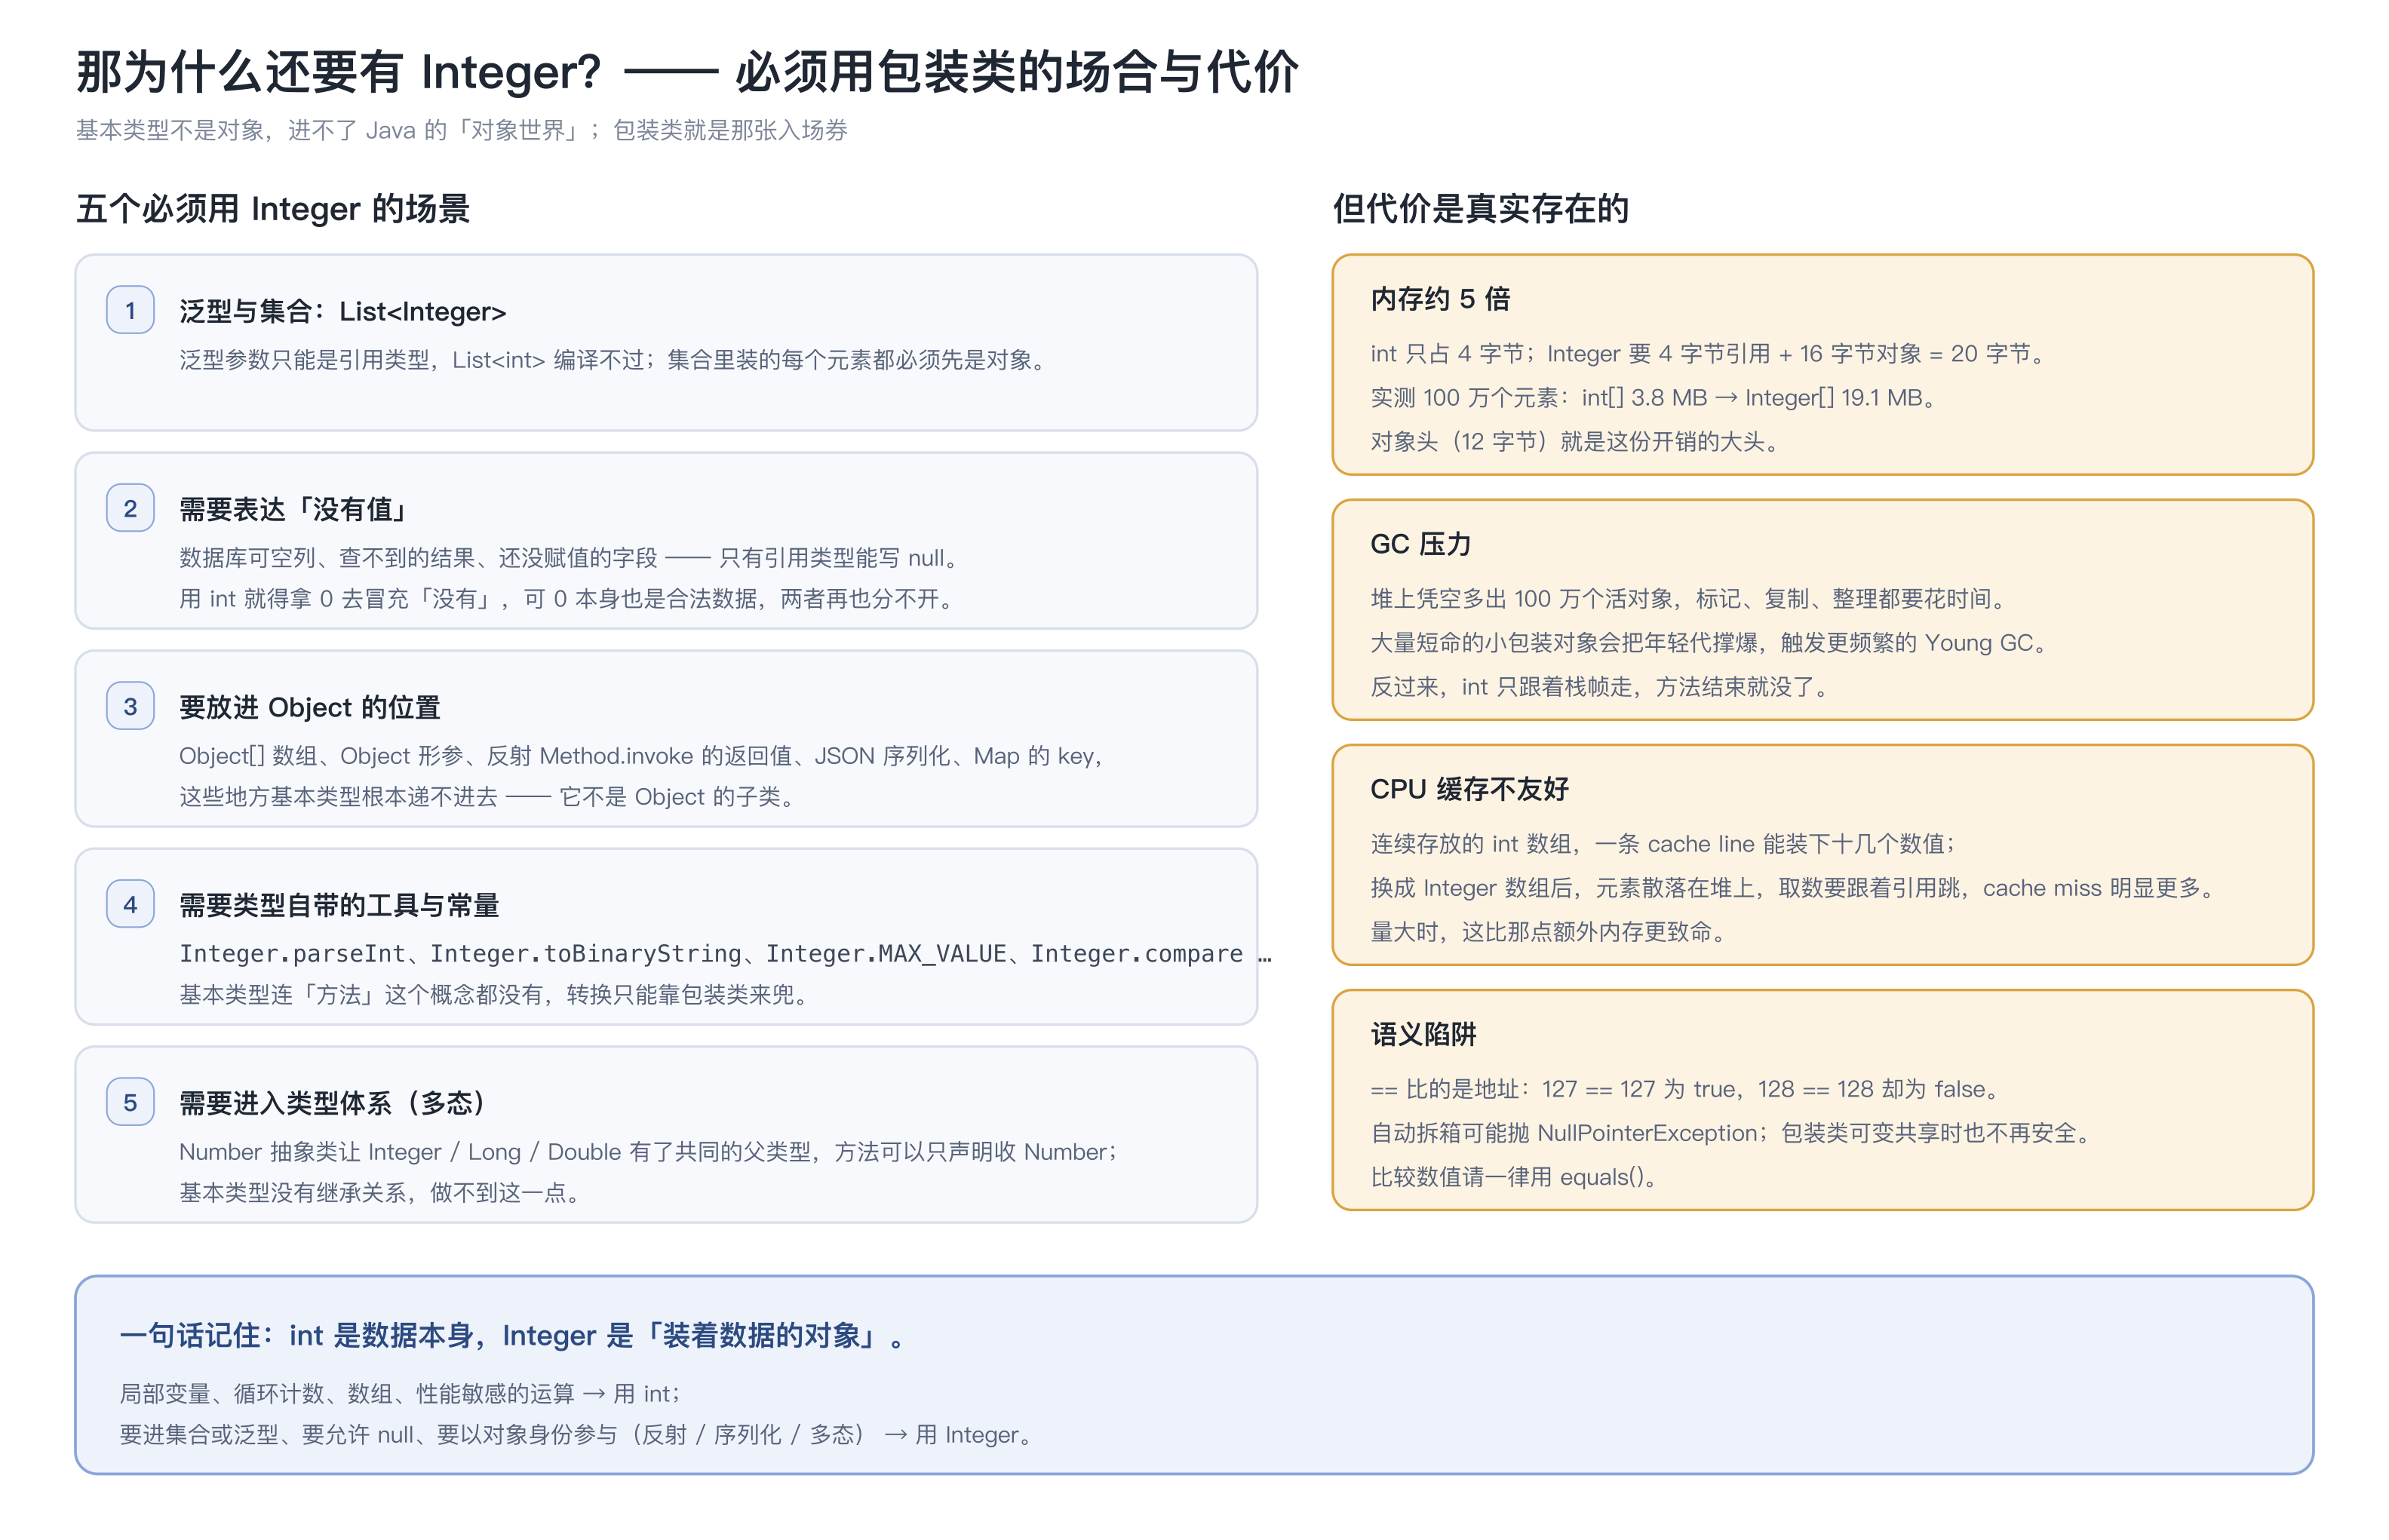
Task: Click the code line Integer.parseInt、Integer.toBinaryString
Action: click(x=725, y=954)
